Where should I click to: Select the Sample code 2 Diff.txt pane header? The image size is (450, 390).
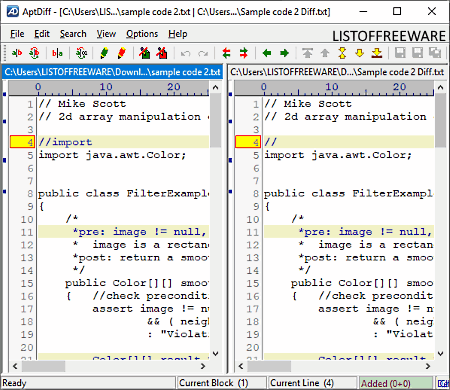click(337, 72)
